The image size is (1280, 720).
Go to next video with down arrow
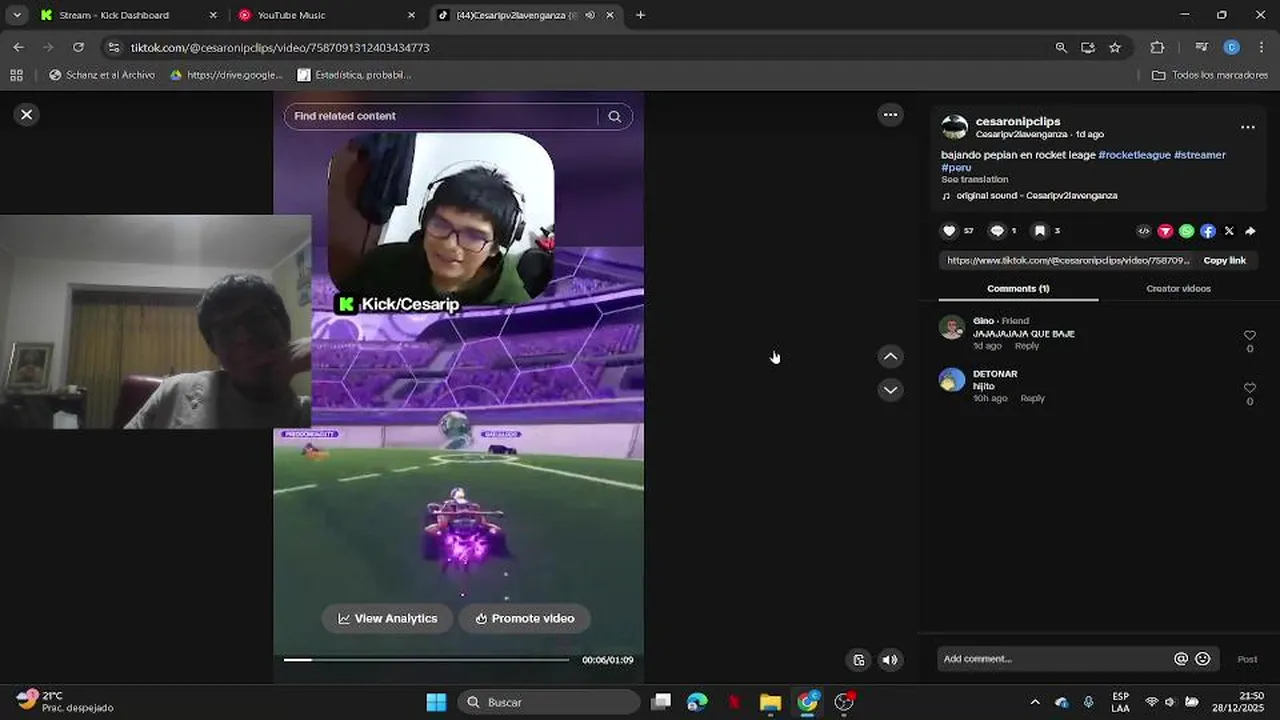coord(890,390)
